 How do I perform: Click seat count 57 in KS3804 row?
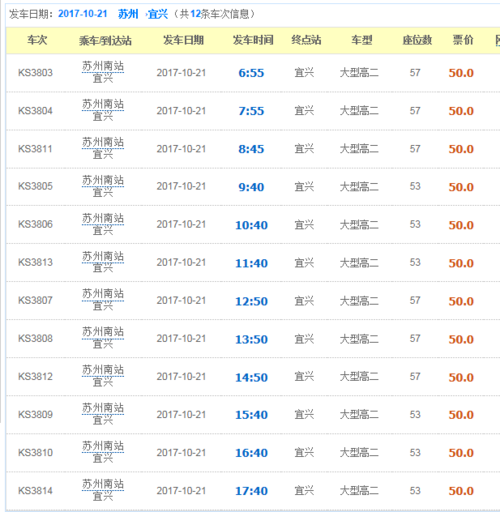click(415, 111)
